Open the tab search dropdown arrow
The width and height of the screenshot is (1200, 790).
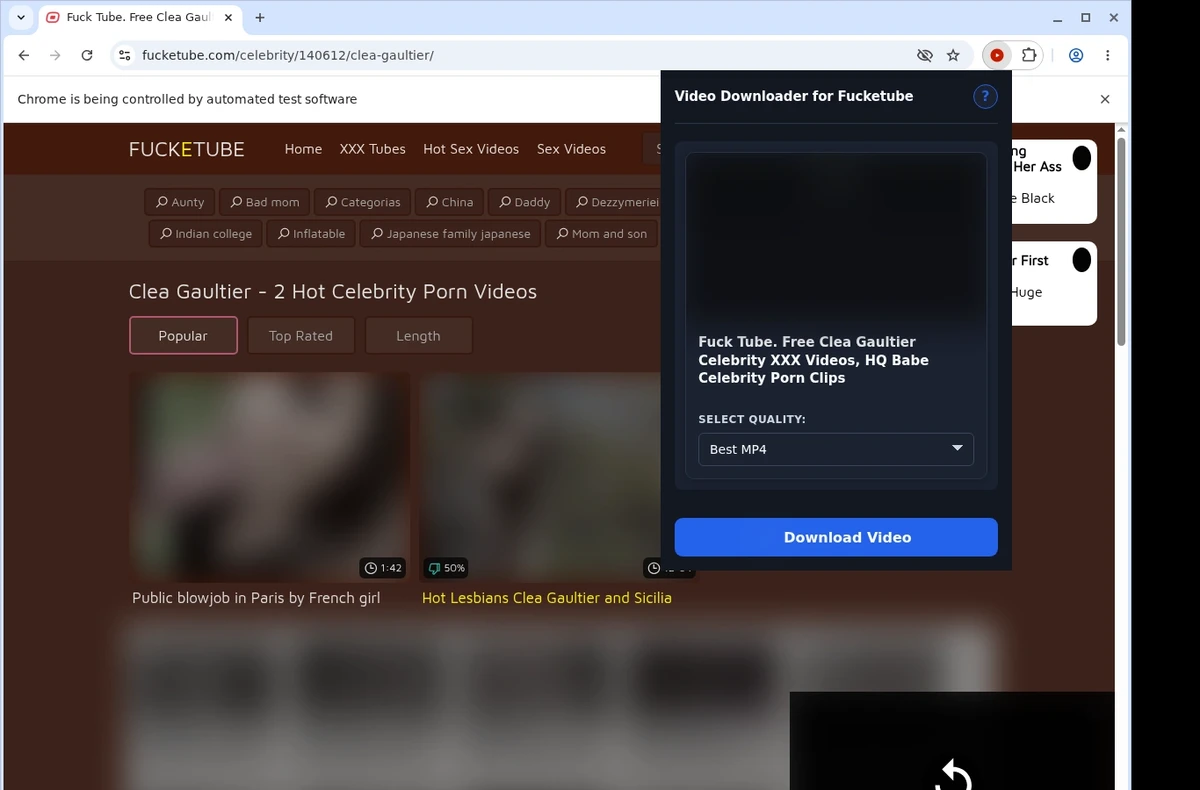[x=21, y=17]
